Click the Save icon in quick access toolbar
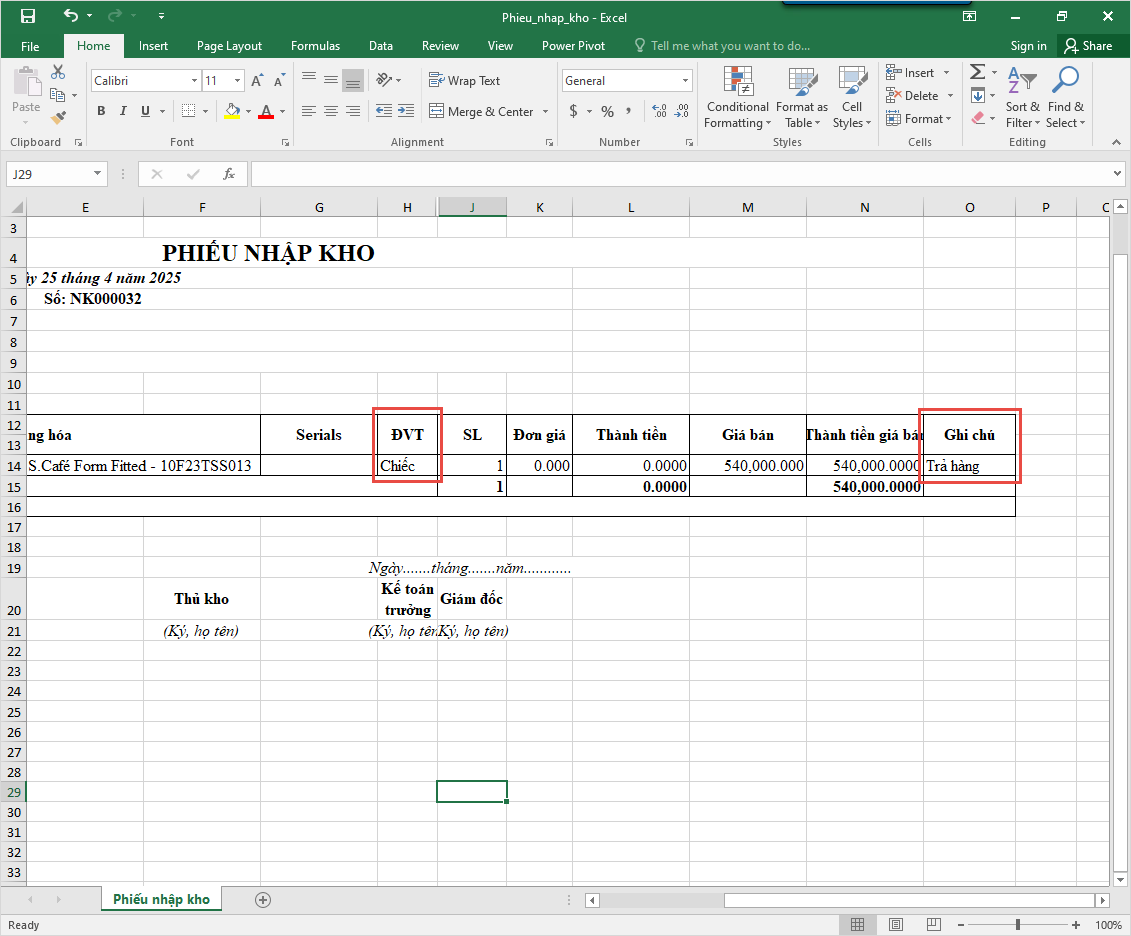The width and height of the screenshot is (1131, 936). [x=27, y=16]
